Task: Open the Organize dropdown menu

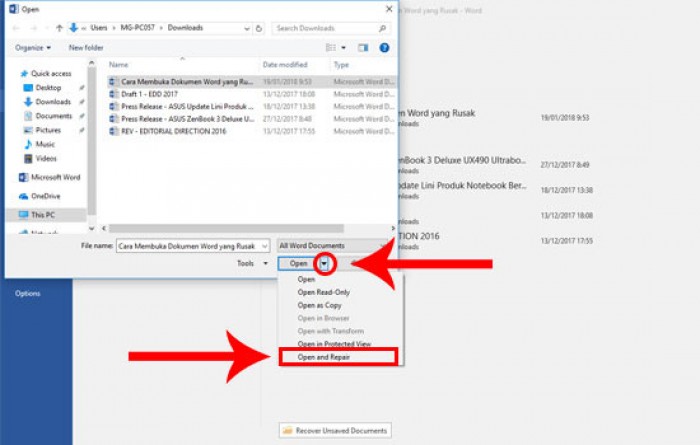Action: point(33,47)
